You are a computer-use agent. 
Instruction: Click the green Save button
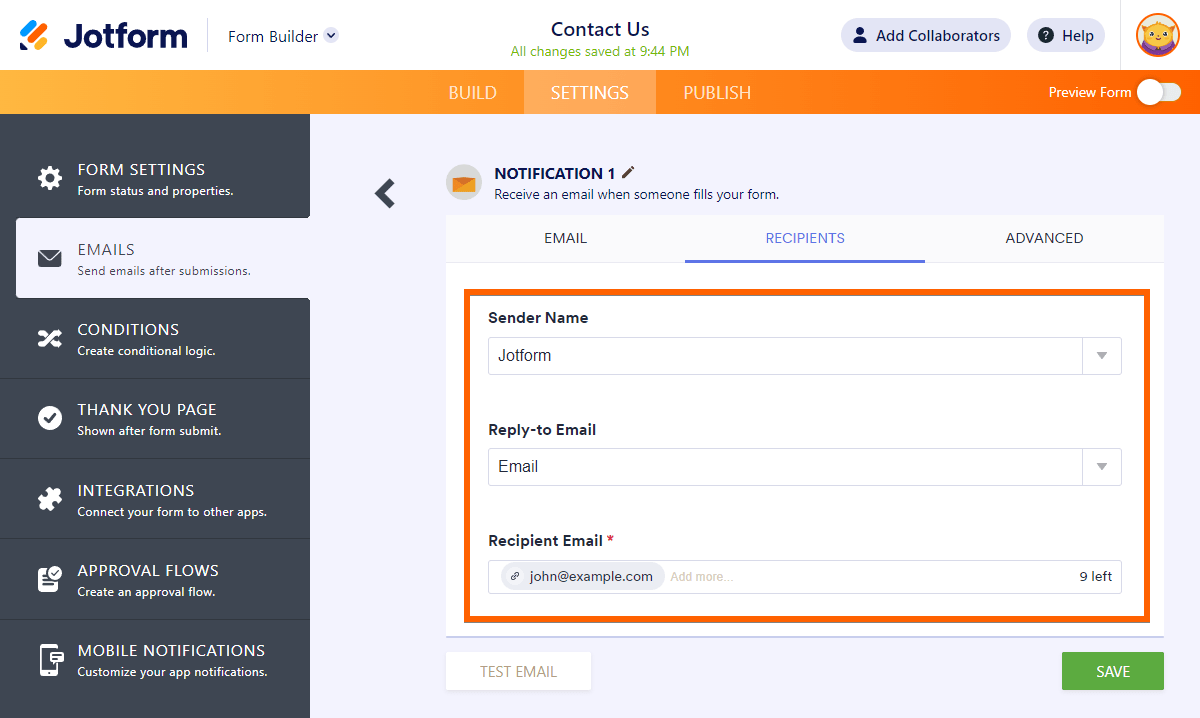click(x=1112, y=671)
